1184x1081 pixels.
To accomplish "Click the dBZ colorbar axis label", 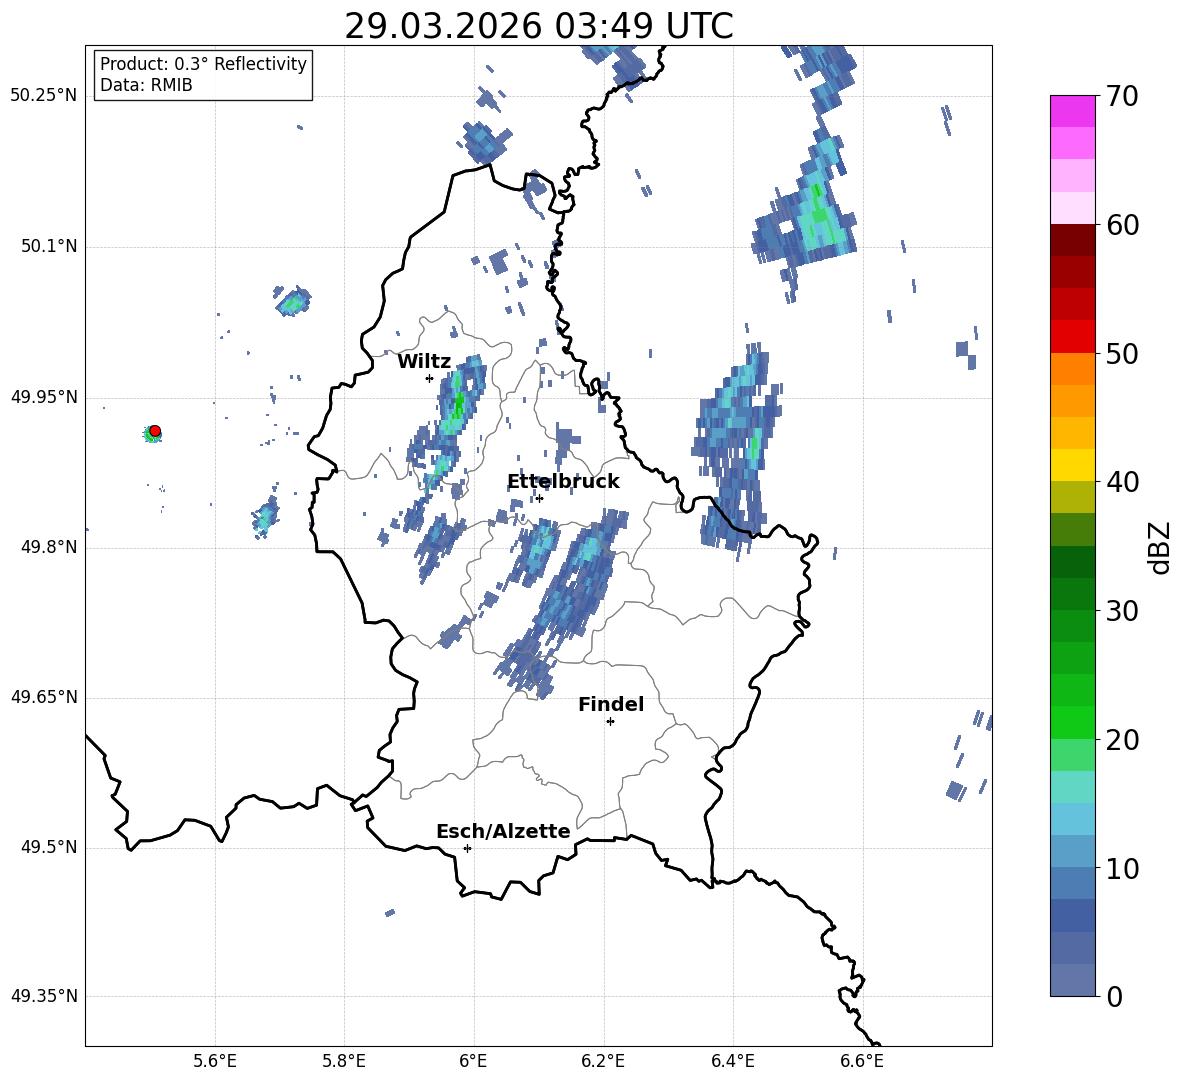I will [x=1160, y=547].
